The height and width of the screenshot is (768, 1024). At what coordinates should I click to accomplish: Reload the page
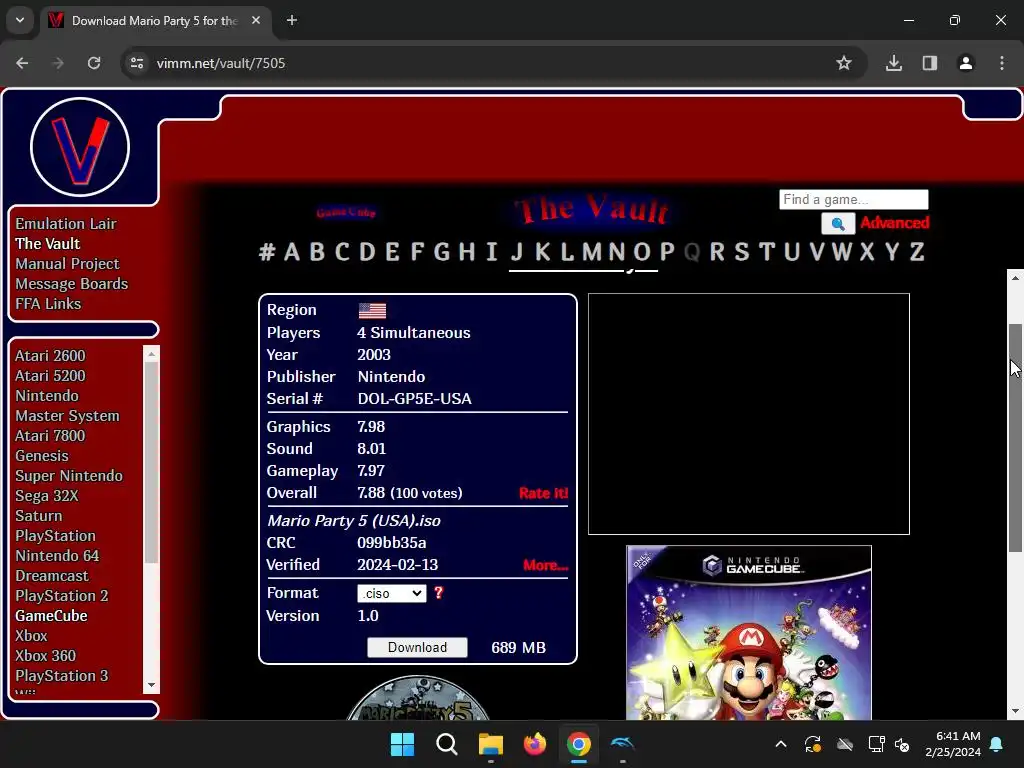[x=94, y=63]
